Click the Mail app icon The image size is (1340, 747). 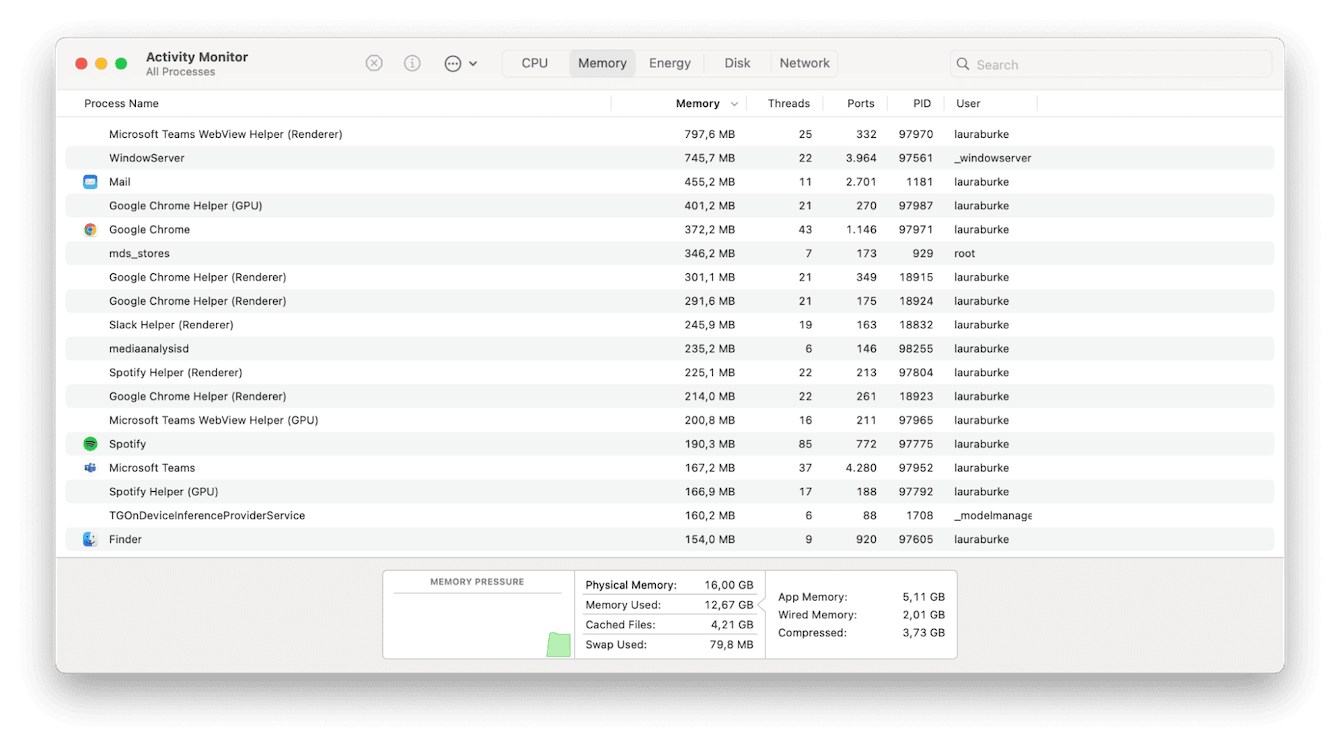(89, 181)
